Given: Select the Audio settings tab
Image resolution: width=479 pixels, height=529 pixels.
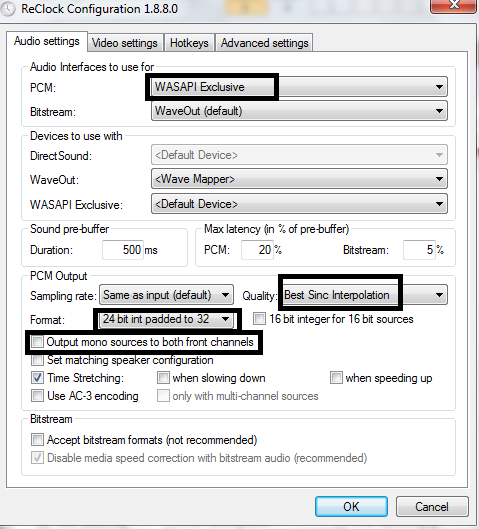Looking at the screenshot, I should tap(47, 41).
